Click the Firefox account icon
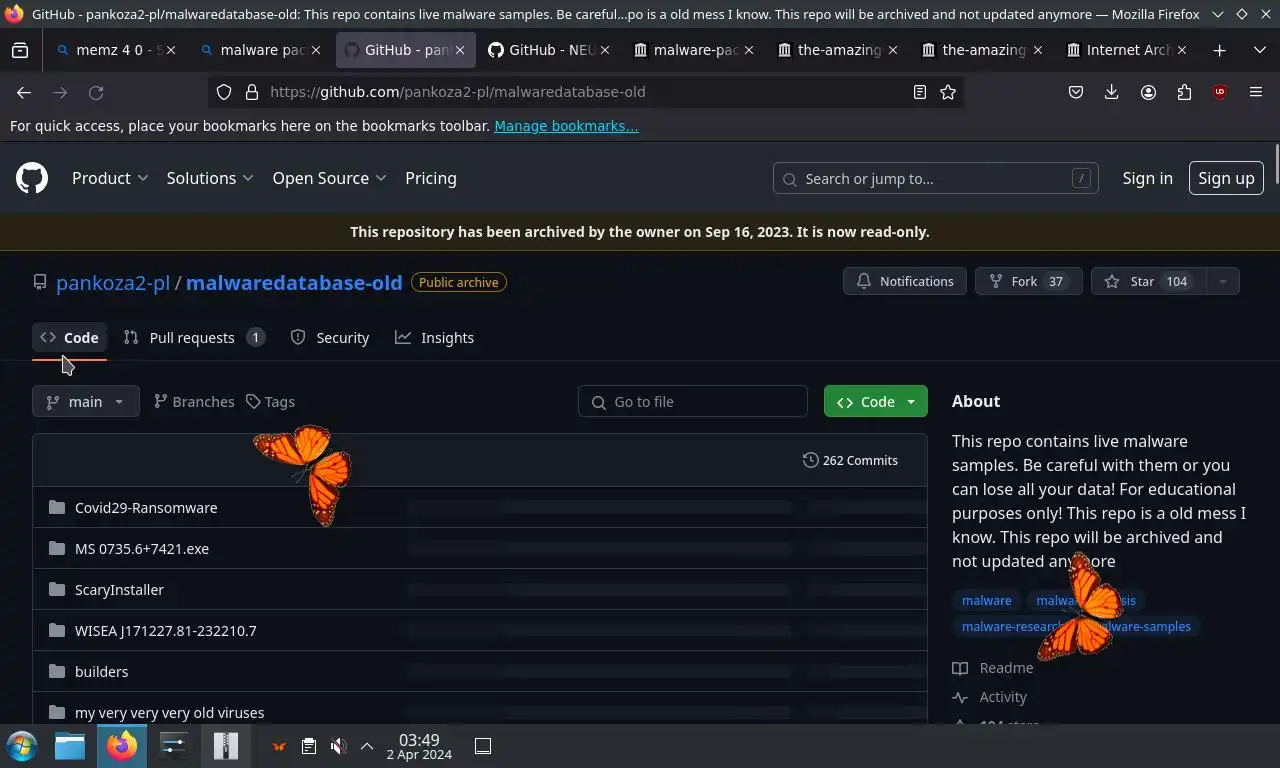Screen dimensions: 1280x768 click(x=1148, y=92)
